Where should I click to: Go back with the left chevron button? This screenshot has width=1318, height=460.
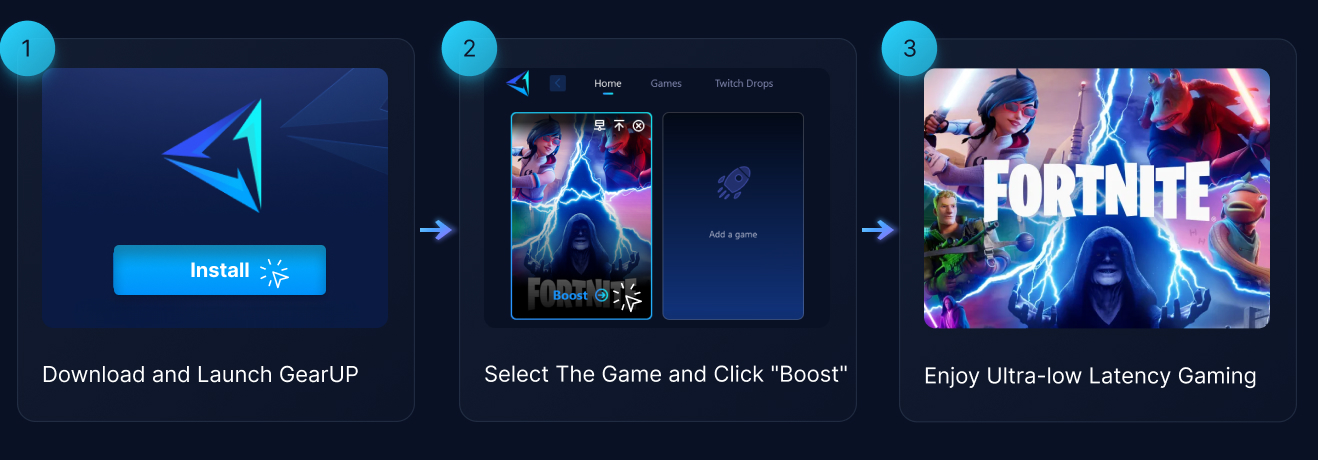557,83
